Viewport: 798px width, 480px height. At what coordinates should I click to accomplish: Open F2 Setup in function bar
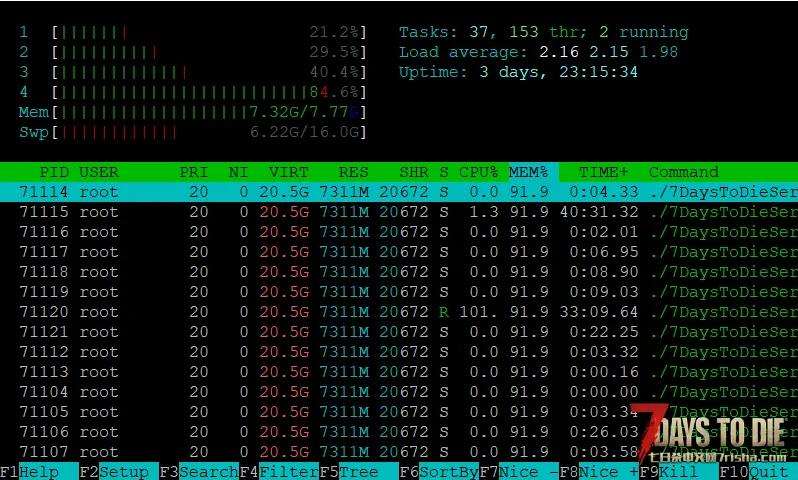click(x=119, y=472)
